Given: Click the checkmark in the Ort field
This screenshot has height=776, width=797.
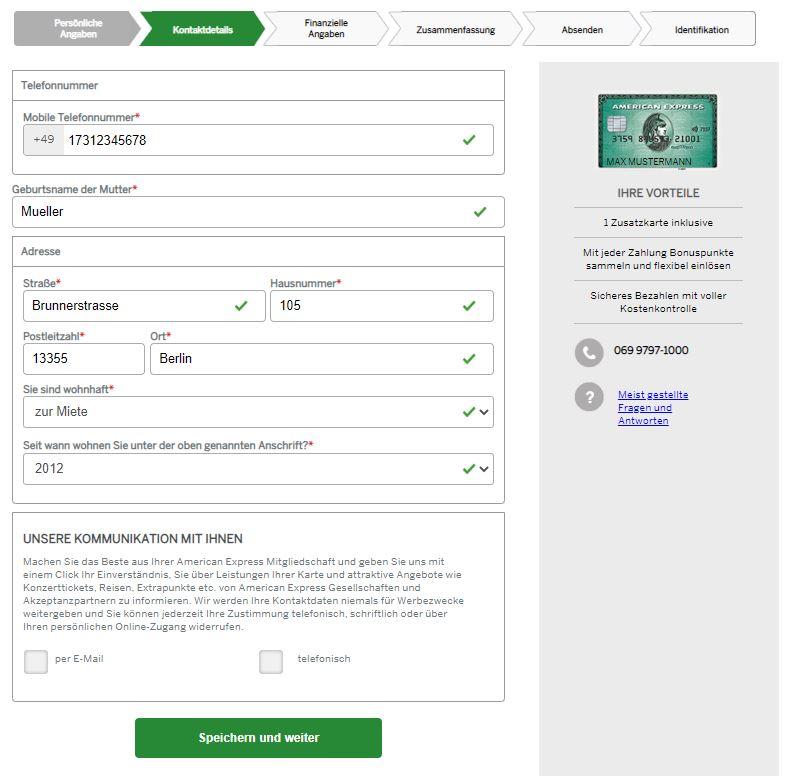Looking at the screenshot, I should coord(469,359).
